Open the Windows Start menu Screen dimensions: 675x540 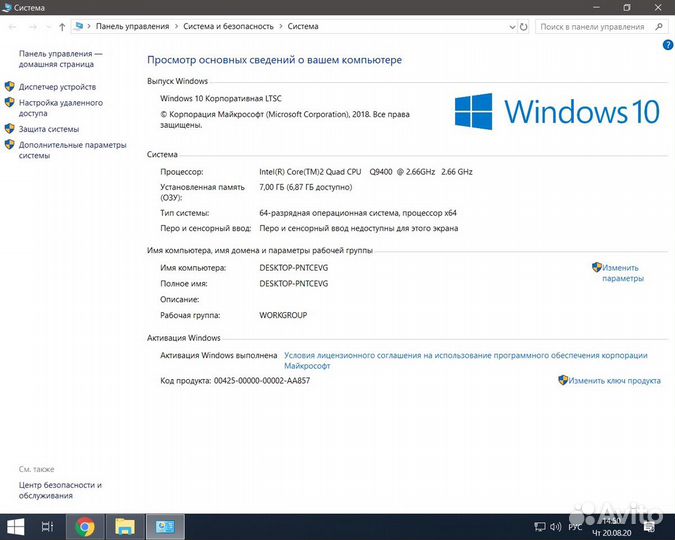pos(15,527)
